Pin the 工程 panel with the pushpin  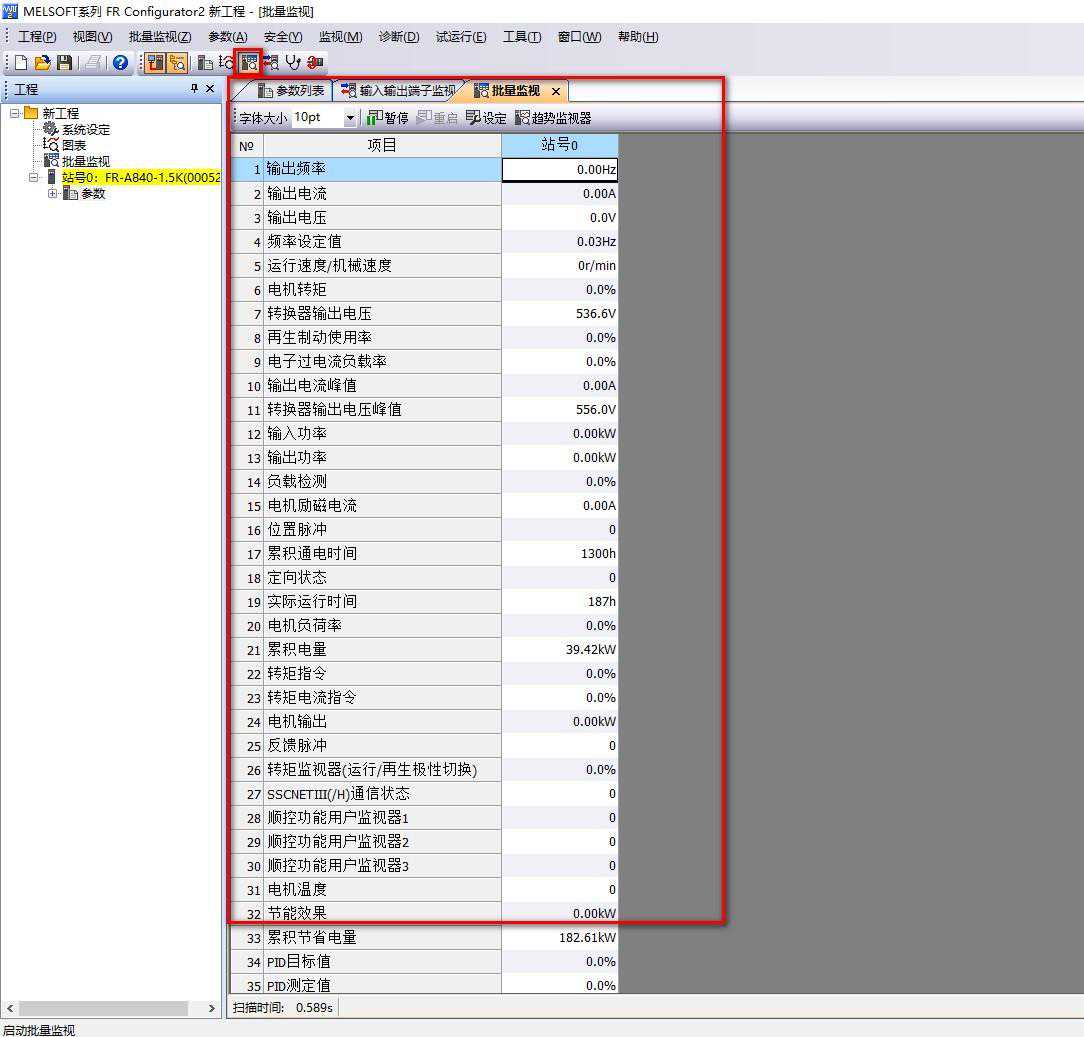coord(194,89)
